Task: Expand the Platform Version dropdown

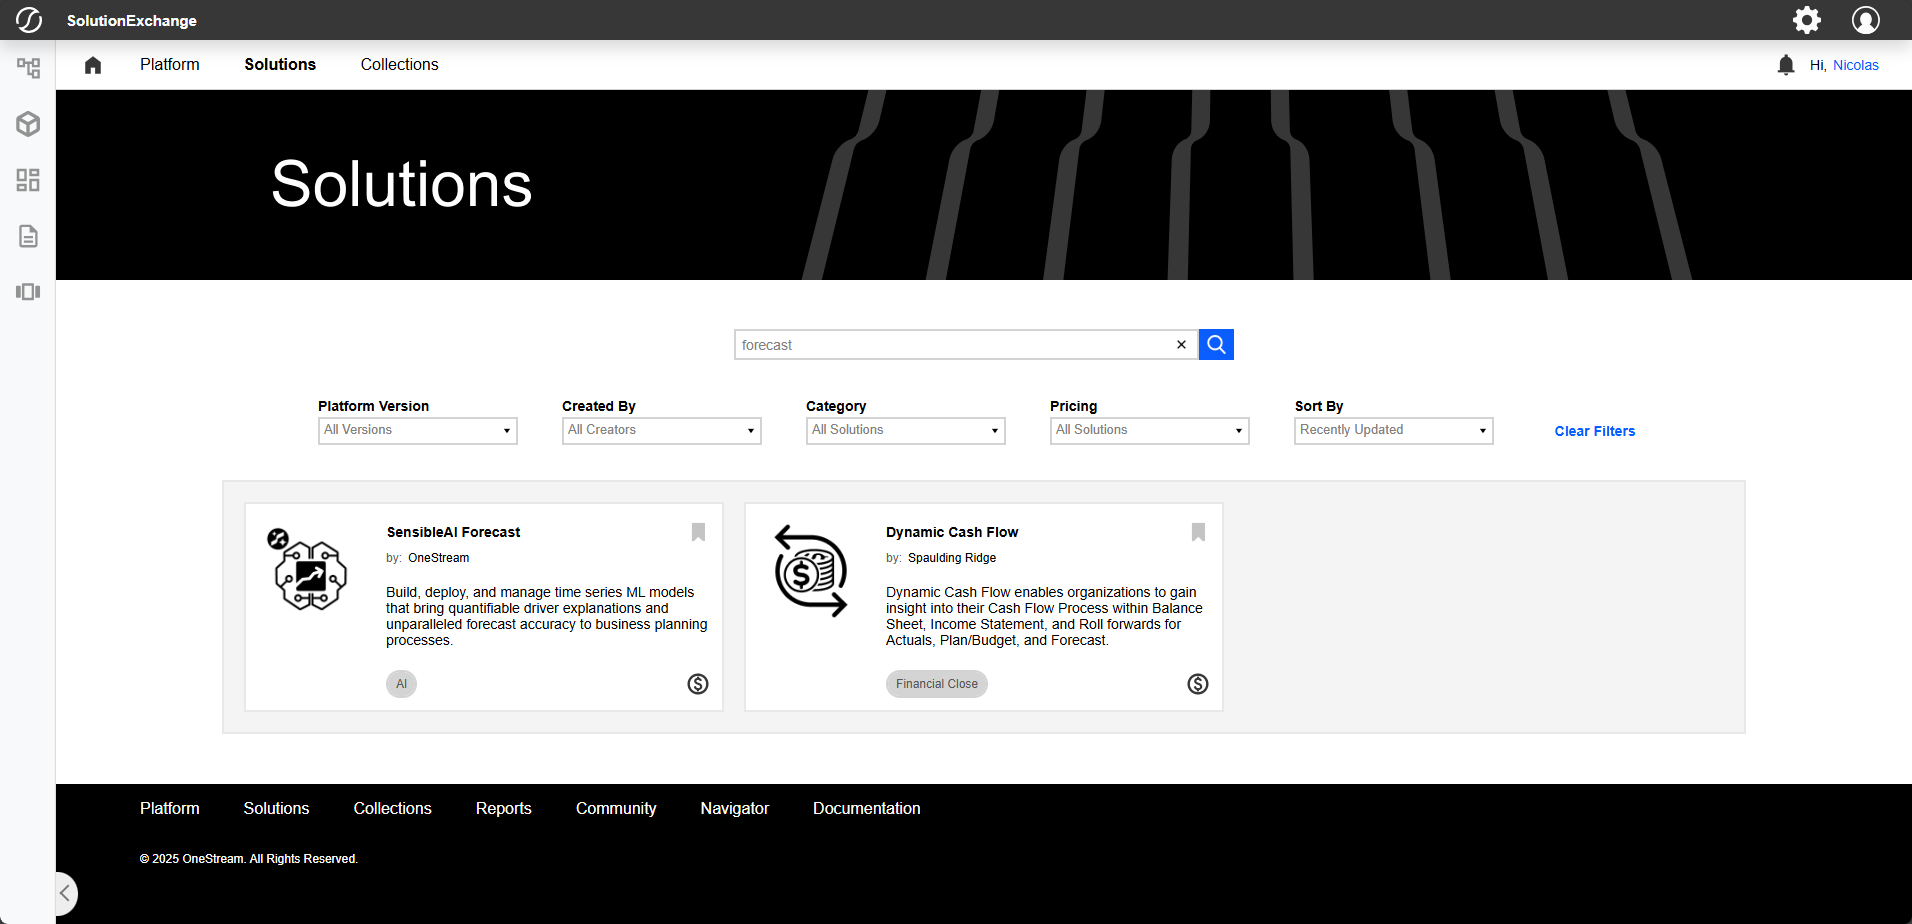Action: [417, 430]
